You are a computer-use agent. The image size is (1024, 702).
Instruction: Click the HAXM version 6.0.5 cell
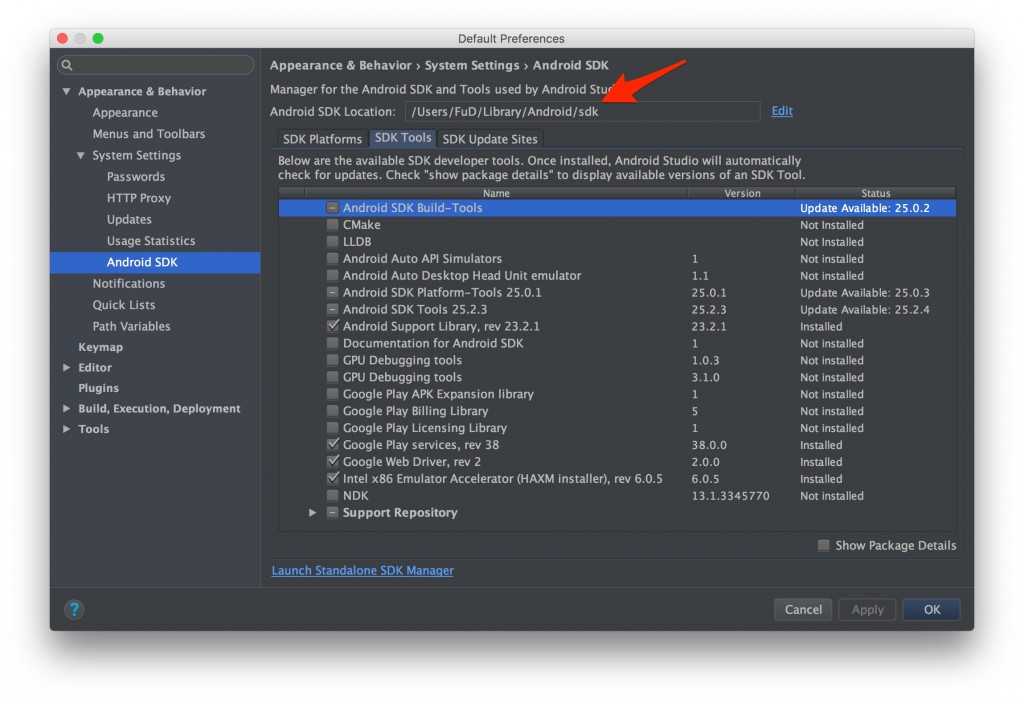[705, 479]
